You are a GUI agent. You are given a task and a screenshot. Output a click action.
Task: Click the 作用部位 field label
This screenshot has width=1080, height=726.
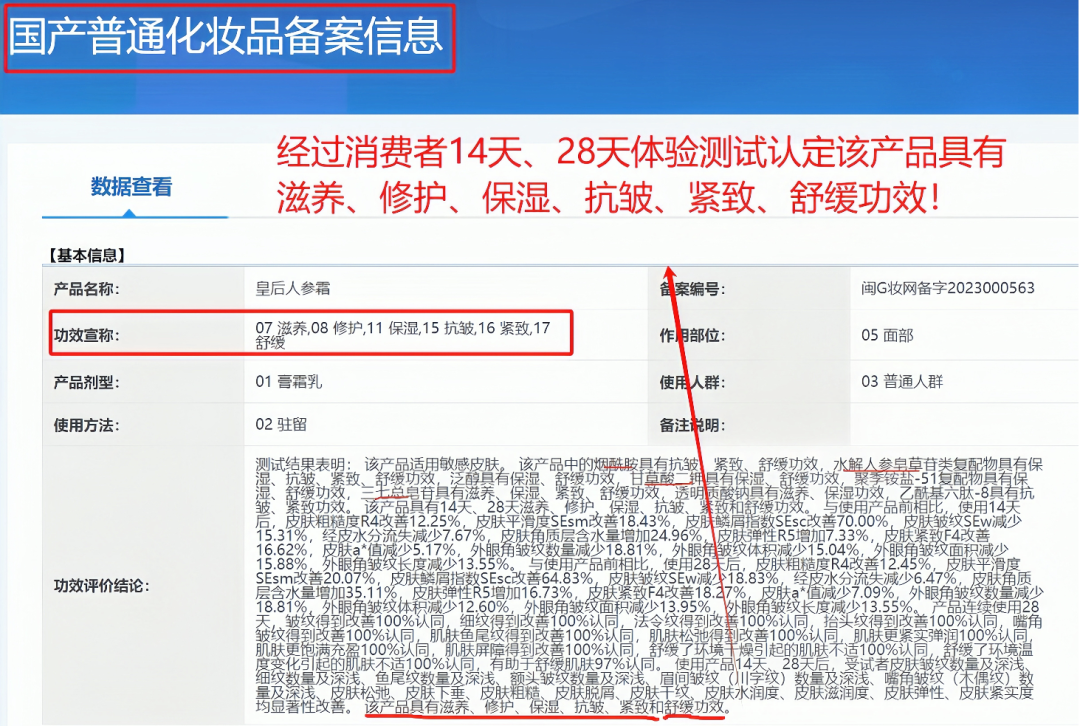point(692,335)
